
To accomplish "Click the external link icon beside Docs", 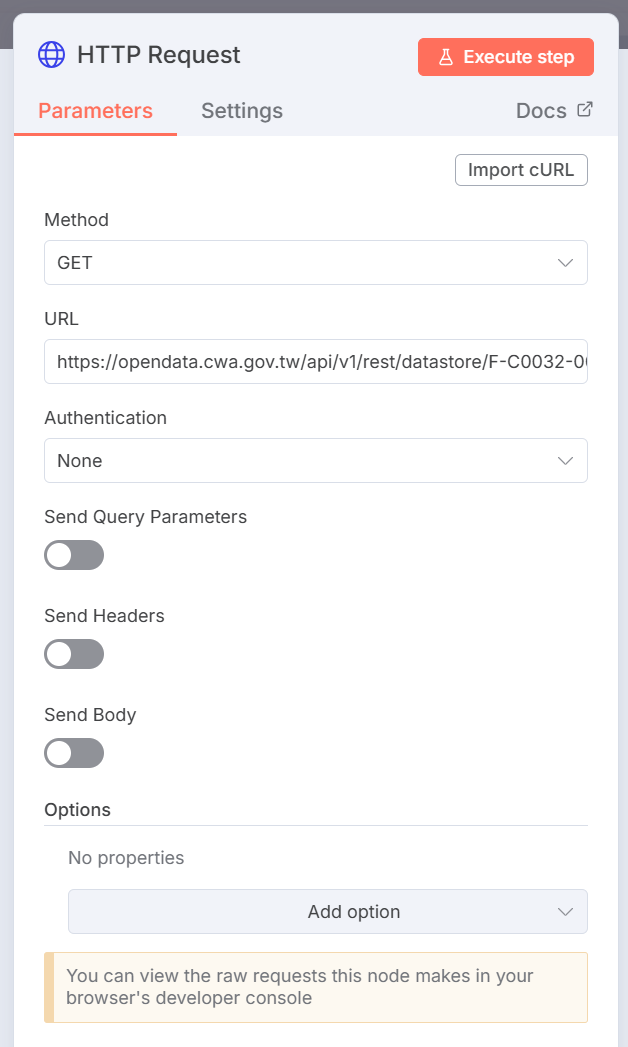I will click(x=585, y=110).
